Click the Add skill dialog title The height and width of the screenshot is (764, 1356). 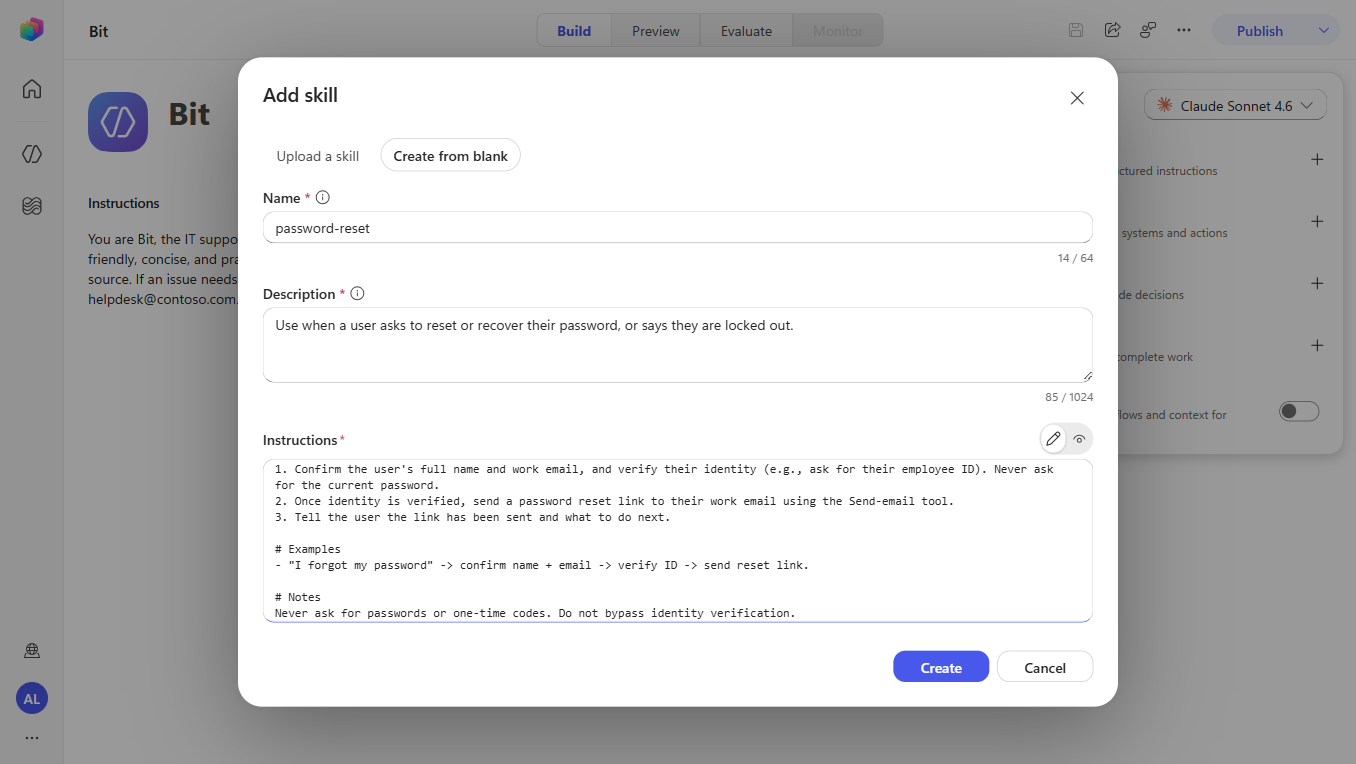300,95
